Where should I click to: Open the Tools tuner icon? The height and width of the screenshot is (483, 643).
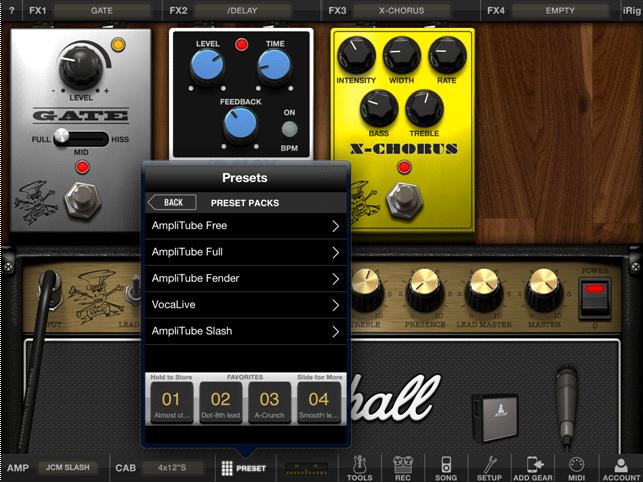coord(360,468)
